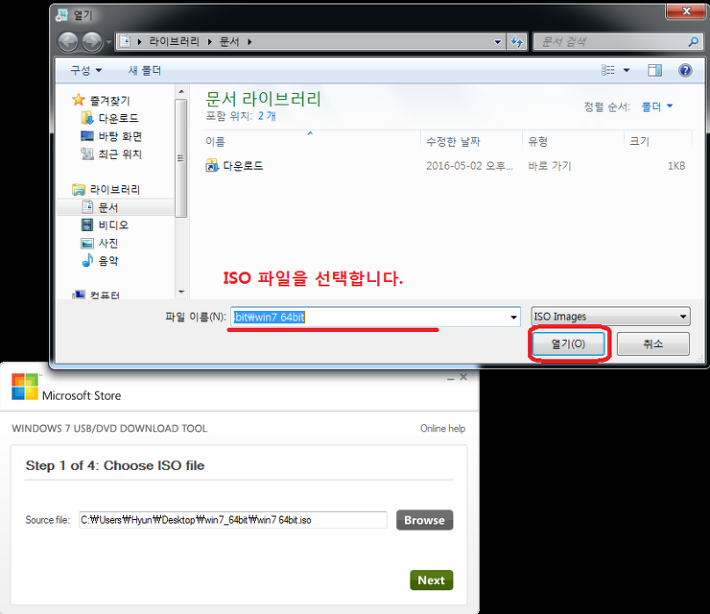710x614 pixels.
Task: Click the Microsoft Store logo
Action: [x=66, y=388]
